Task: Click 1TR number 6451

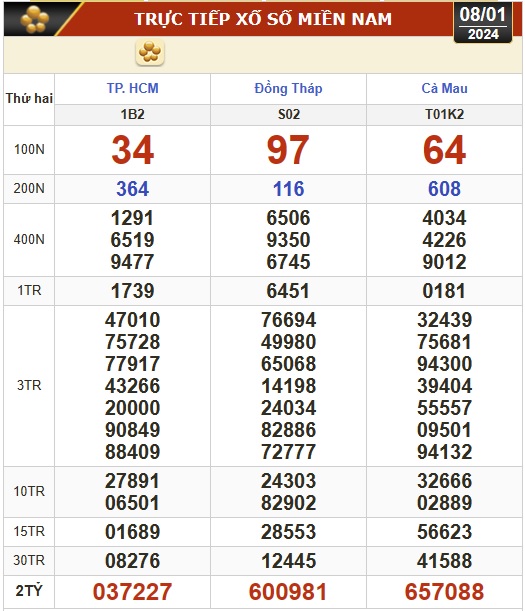Action: click(x=288, y=291)
